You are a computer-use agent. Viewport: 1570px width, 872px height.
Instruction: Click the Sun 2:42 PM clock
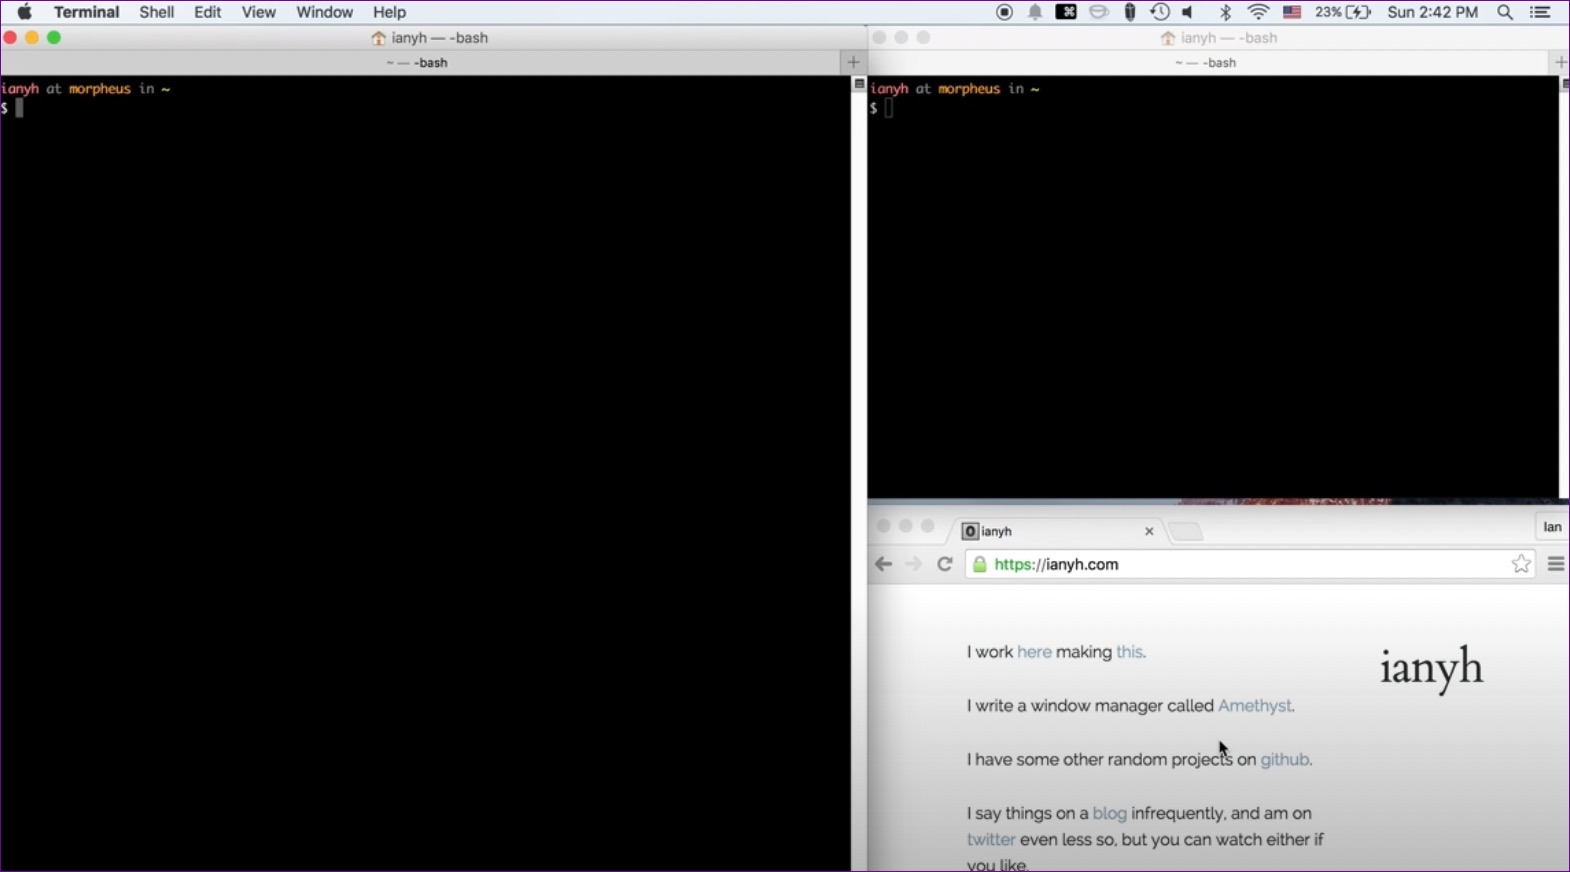coord(1432,12)
